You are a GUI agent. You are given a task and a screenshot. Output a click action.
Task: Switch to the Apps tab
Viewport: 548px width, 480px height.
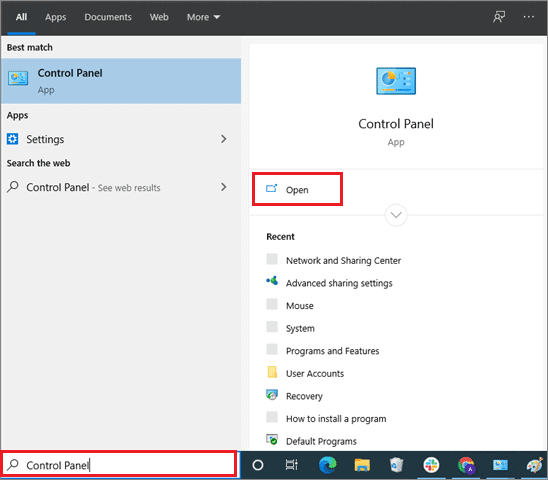[x=55, y=17]
